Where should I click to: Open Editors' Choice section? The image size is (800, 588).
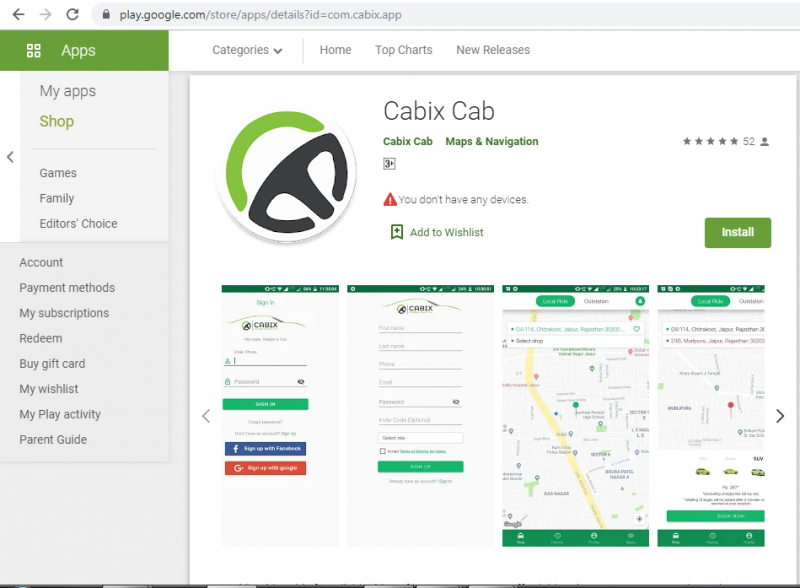79,224
